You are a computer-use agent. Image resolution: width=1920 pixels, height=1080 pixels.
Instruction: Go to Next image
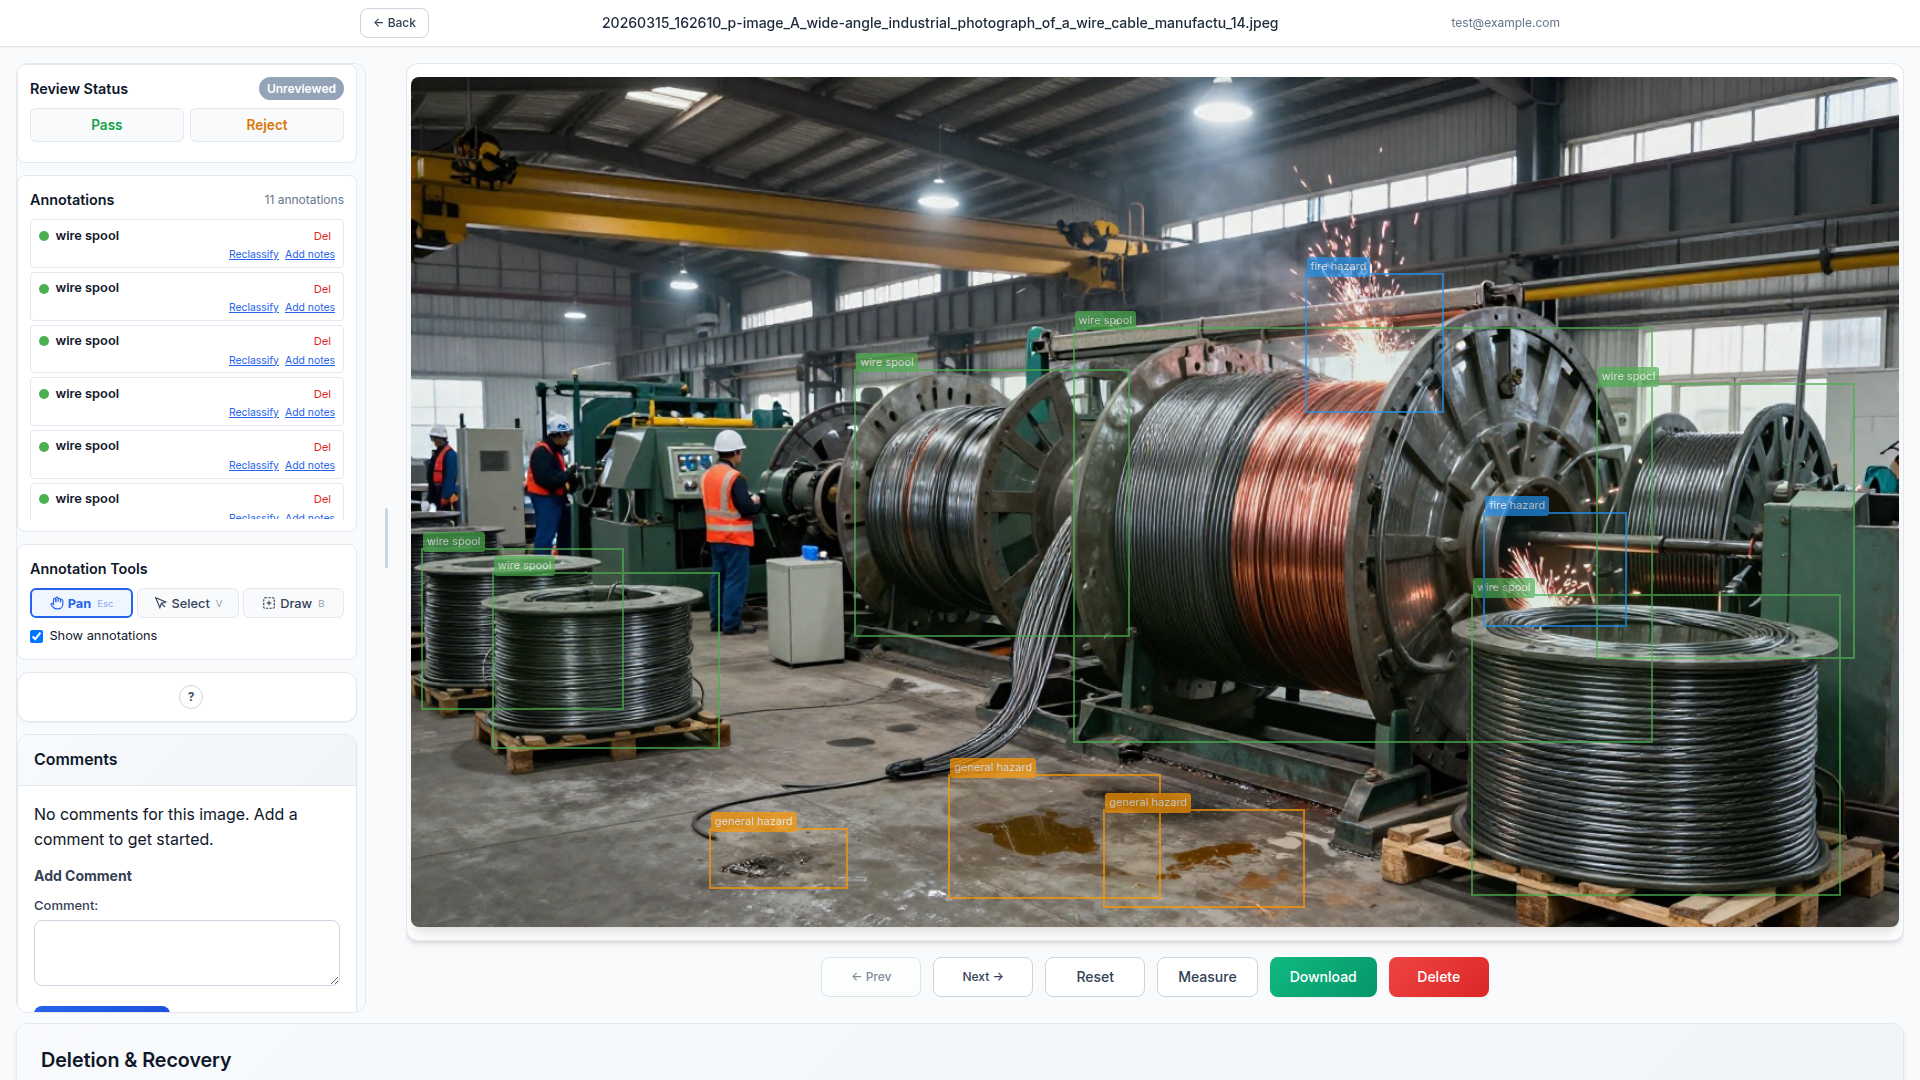click(x=982, y=977)
